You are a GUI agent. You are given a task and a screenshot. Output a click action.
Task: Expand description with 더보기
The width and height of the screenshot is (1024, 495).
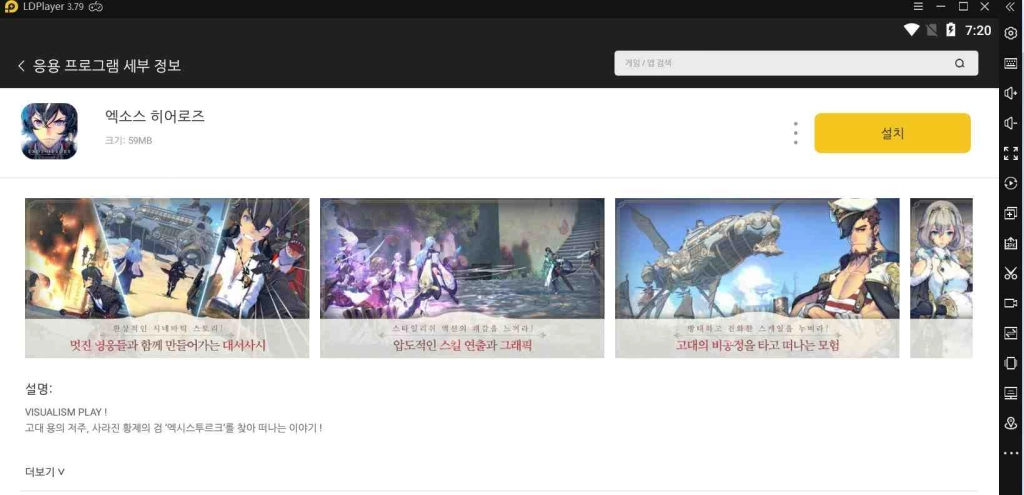pyautogui.click(x=45, y=471)
